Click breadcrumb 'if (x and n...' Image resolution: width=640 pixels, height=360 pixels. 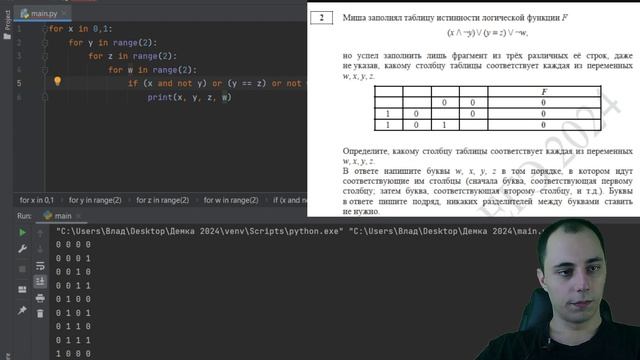point(289,200)
